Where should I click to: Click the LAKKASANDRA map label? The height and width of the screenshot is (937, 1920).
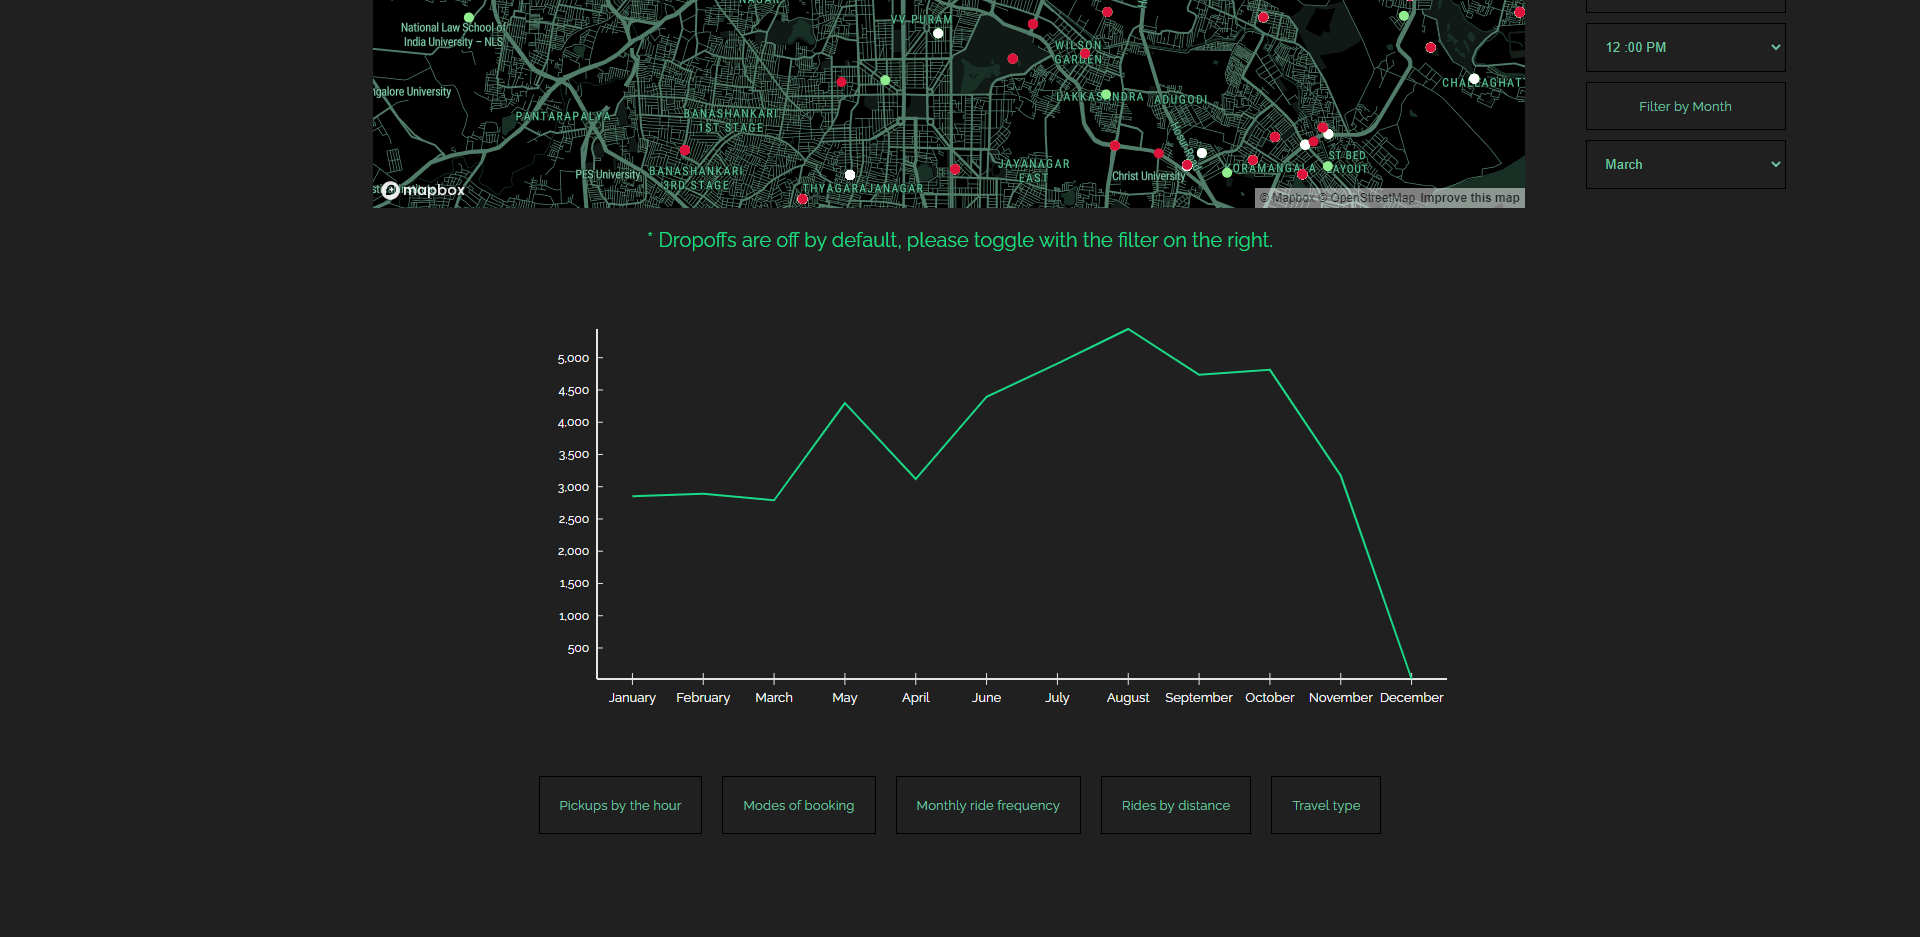[1100, 97]
